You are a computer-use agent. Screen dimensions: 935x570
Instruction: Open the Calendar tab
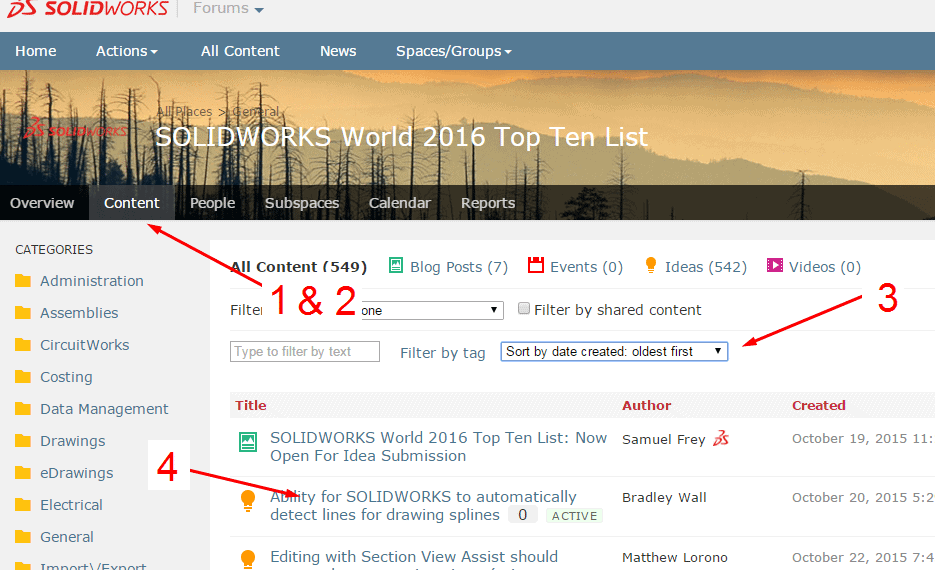[399, 203]
